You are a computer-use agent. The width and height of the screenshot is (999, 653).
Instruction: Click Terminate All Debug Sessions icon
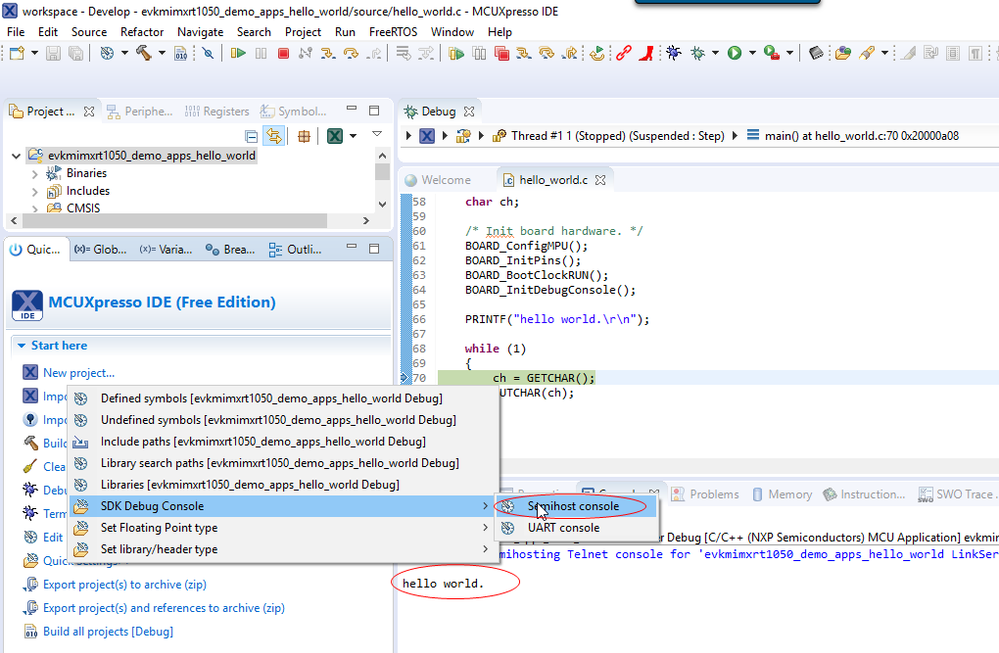pos(501,54)
